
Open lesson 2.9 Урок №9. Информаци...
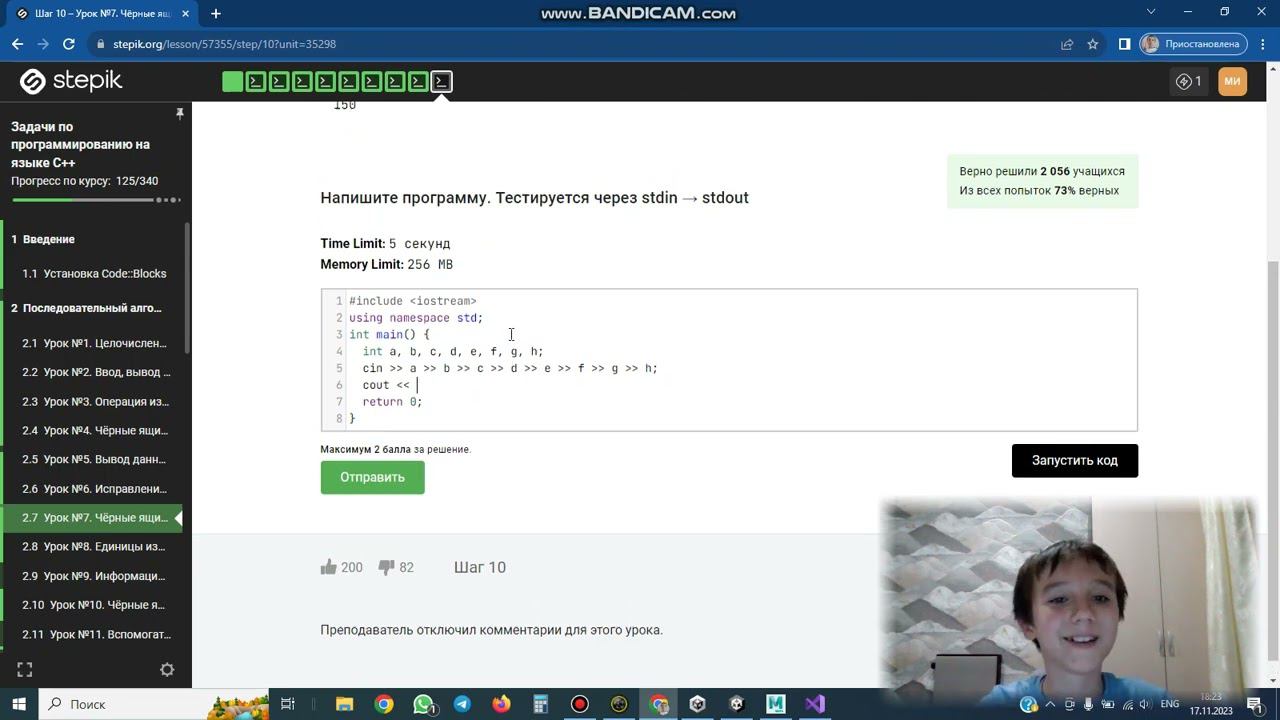pos(95,575)
